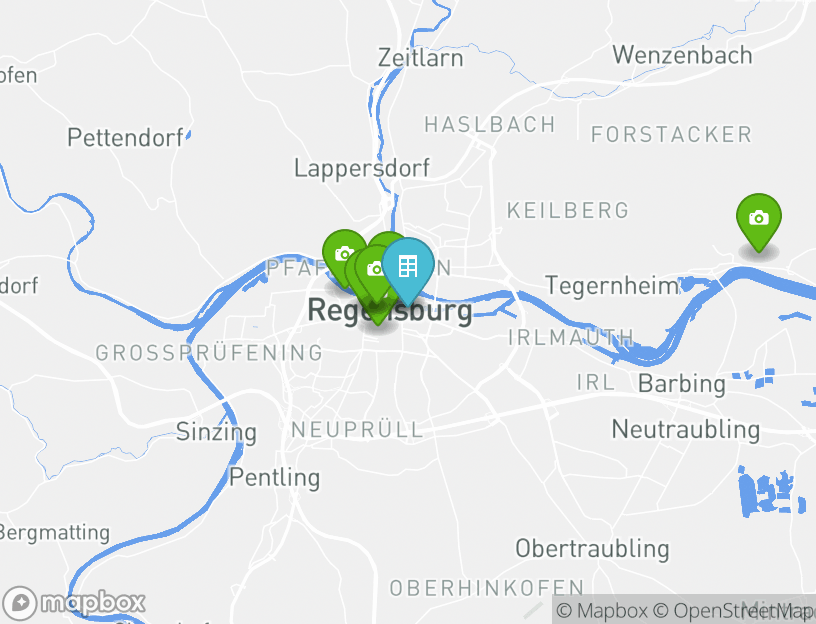
Task: Open the © Mapbox attribution link
Action: pyautogui.click(x=602, y=610)
